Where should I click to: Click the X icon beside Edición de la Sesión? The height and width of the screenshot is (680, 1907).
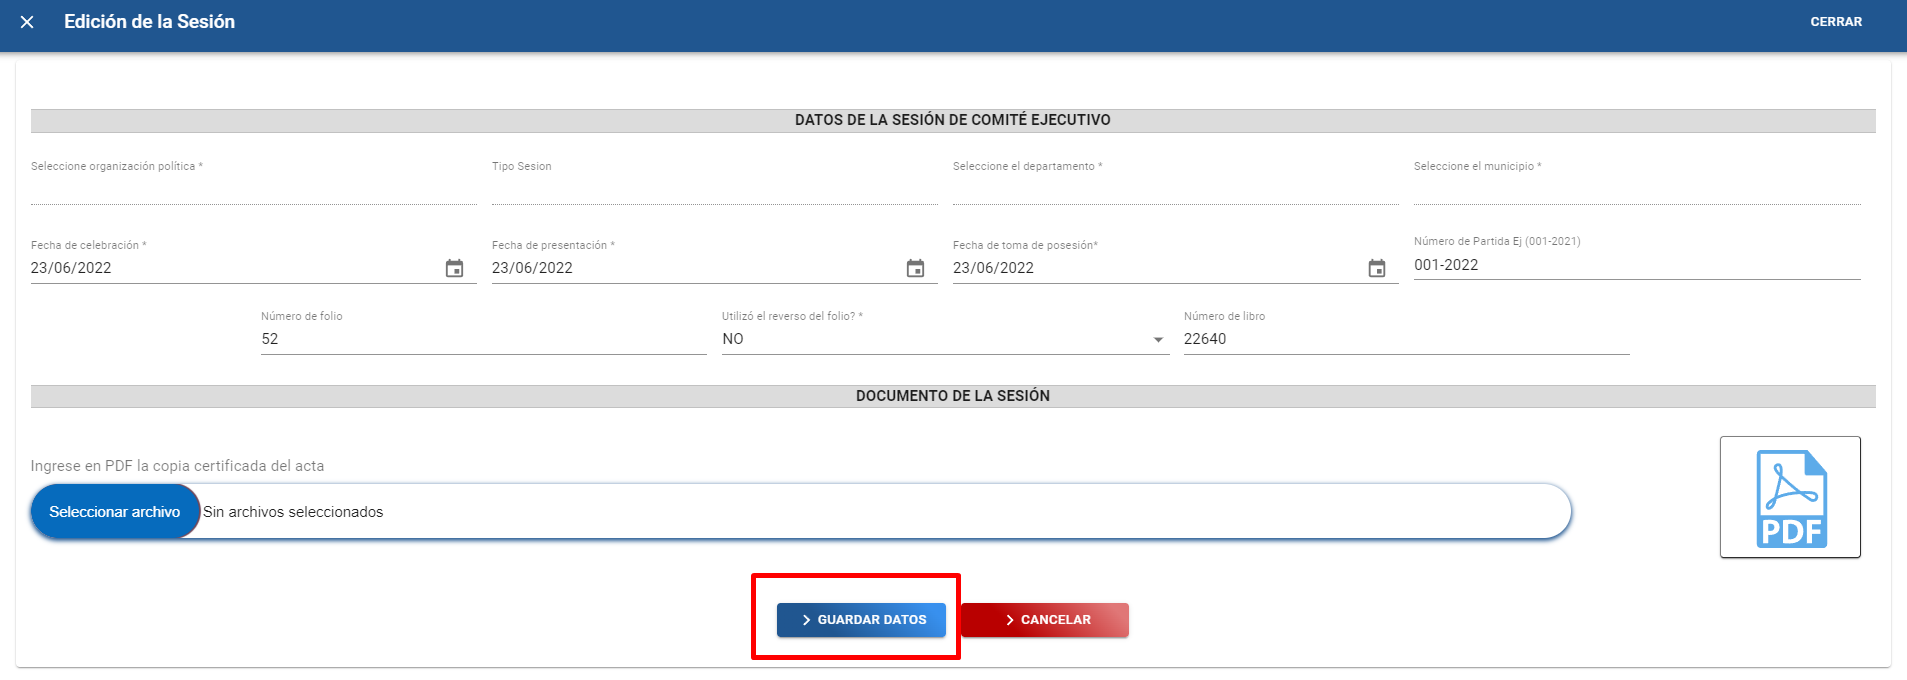click(27, 22)
